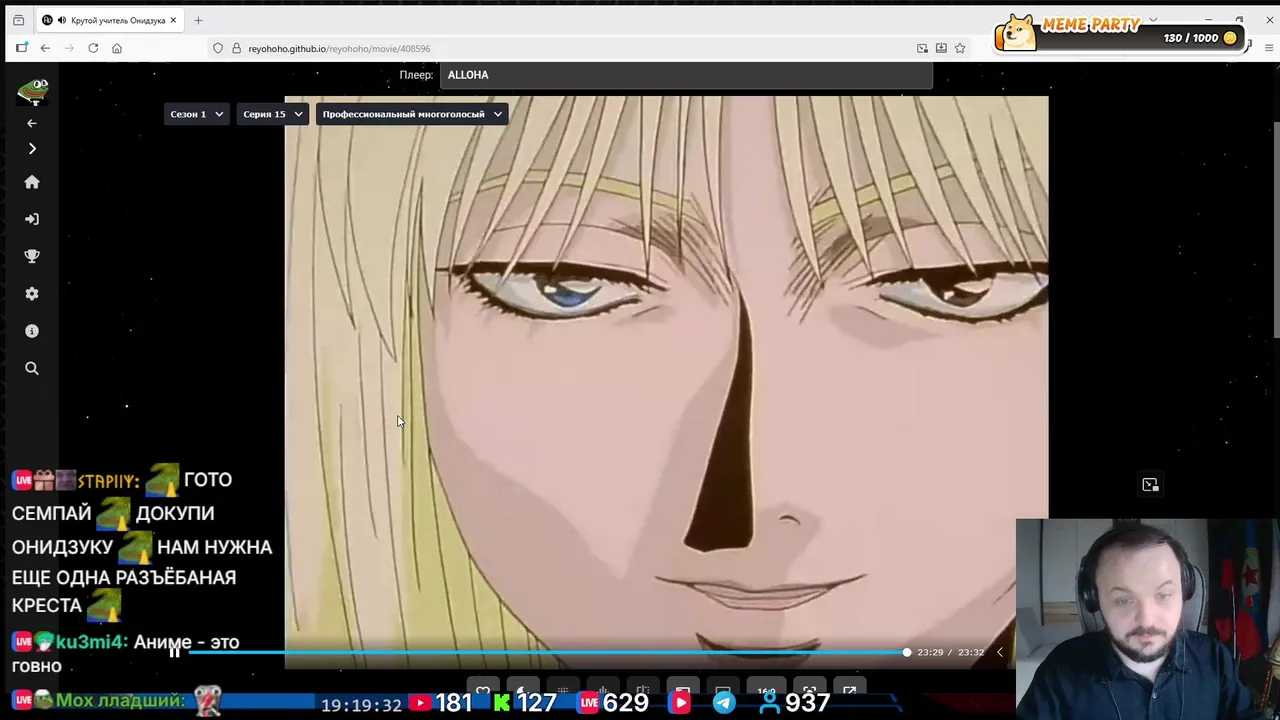This screenshot has height=720, width=1280.
Task: Click the picture-in-picture icon right of video
Action: [x=1150, y=485]
